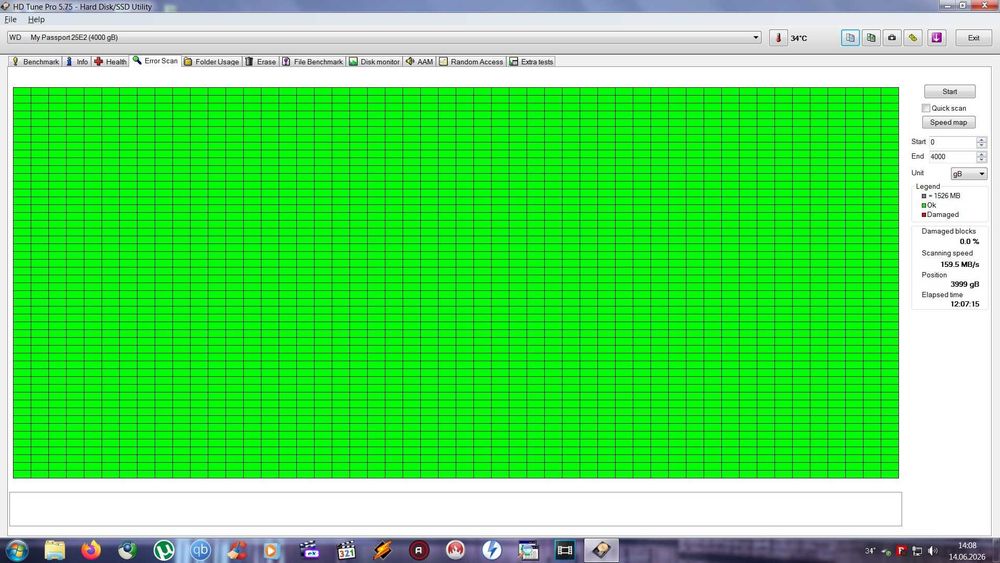
Task: Switch to the Disk monitor tab
Action: (374, 62)
